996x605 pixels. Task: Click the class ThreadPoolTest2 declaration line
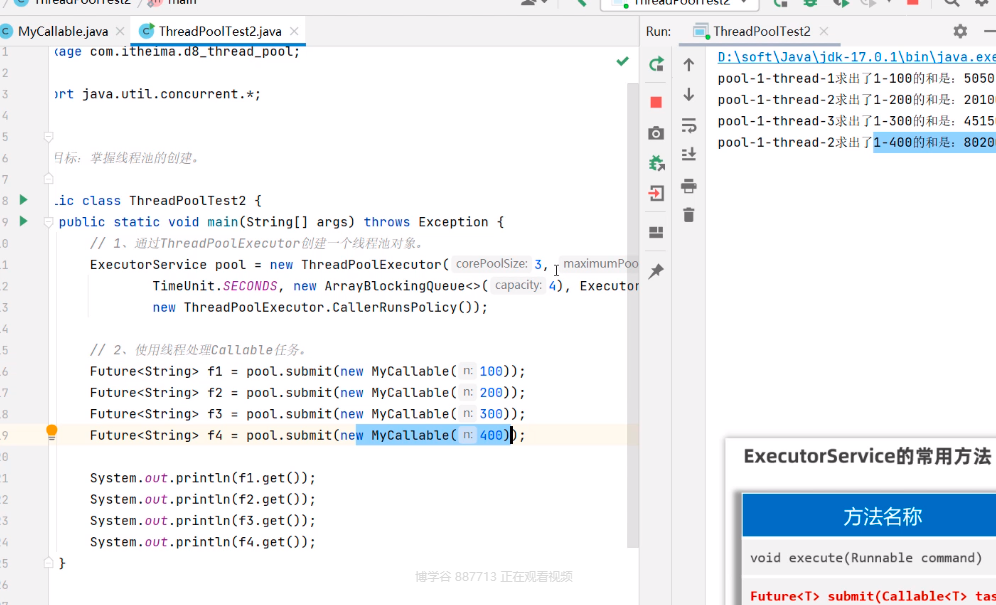tap(157, 201)
